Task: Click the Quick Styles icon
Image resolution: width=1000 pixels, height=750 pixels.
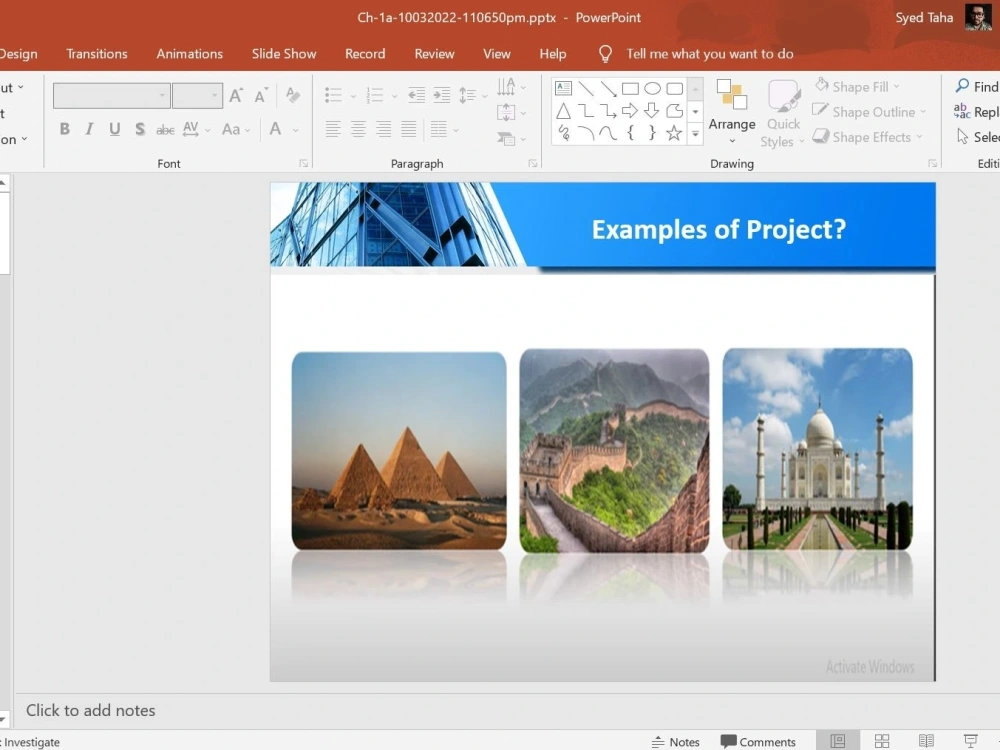Action: pyautogui.click(x=783, y=110)
